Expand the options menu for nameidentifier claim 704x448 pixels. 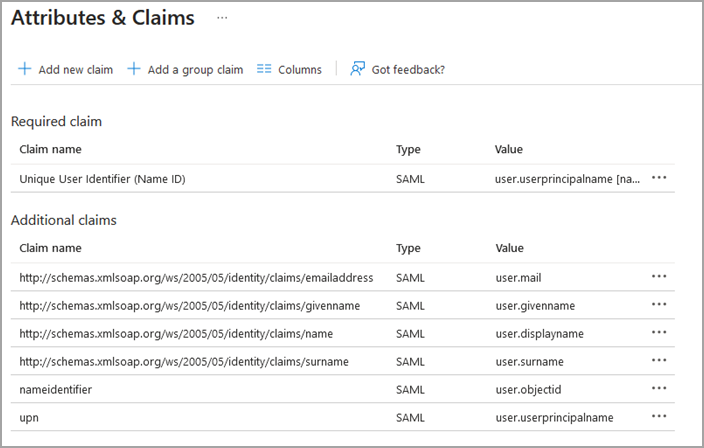click(x=659, y=389)
